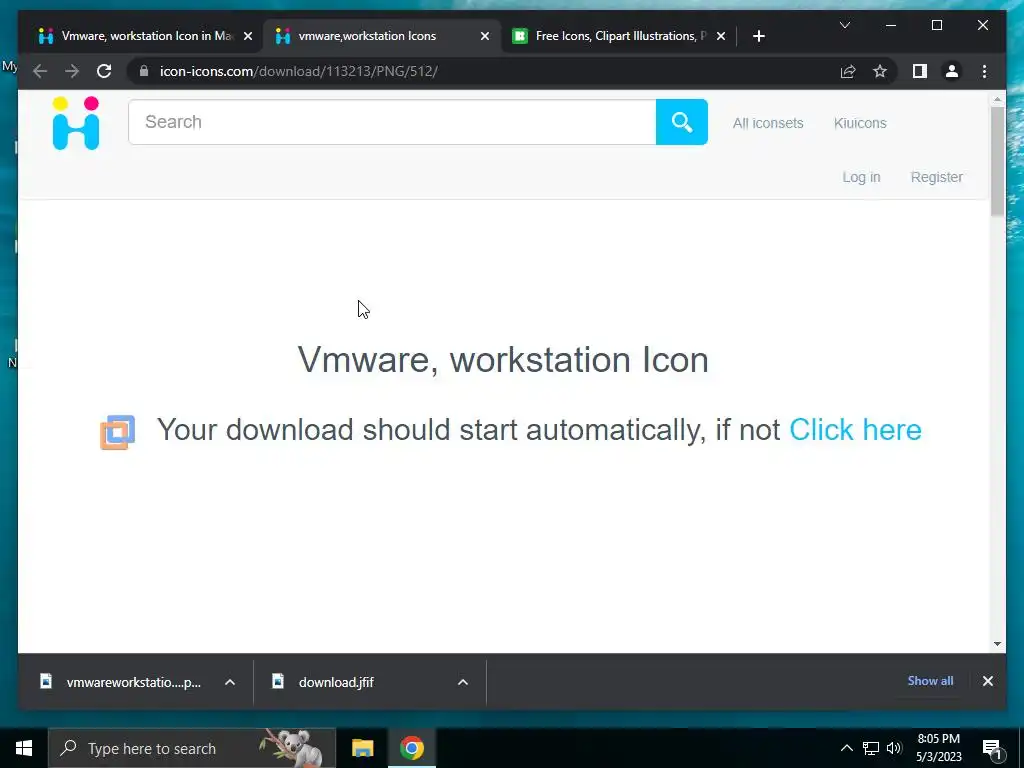Click the koala search highlight icon
This screenshot has height=768, width=1024.
293,747
